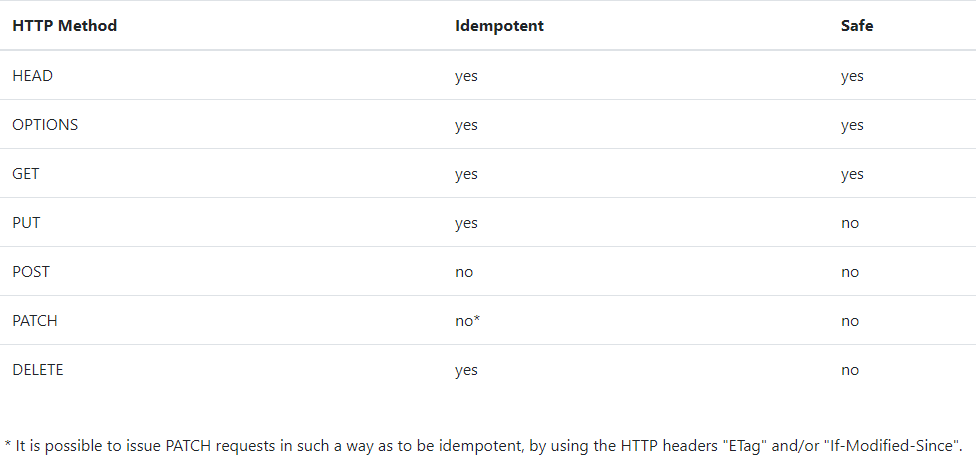Click the Idempotent "yes" value for DELETE
This screenshot has width=976, height=468.
466,370
